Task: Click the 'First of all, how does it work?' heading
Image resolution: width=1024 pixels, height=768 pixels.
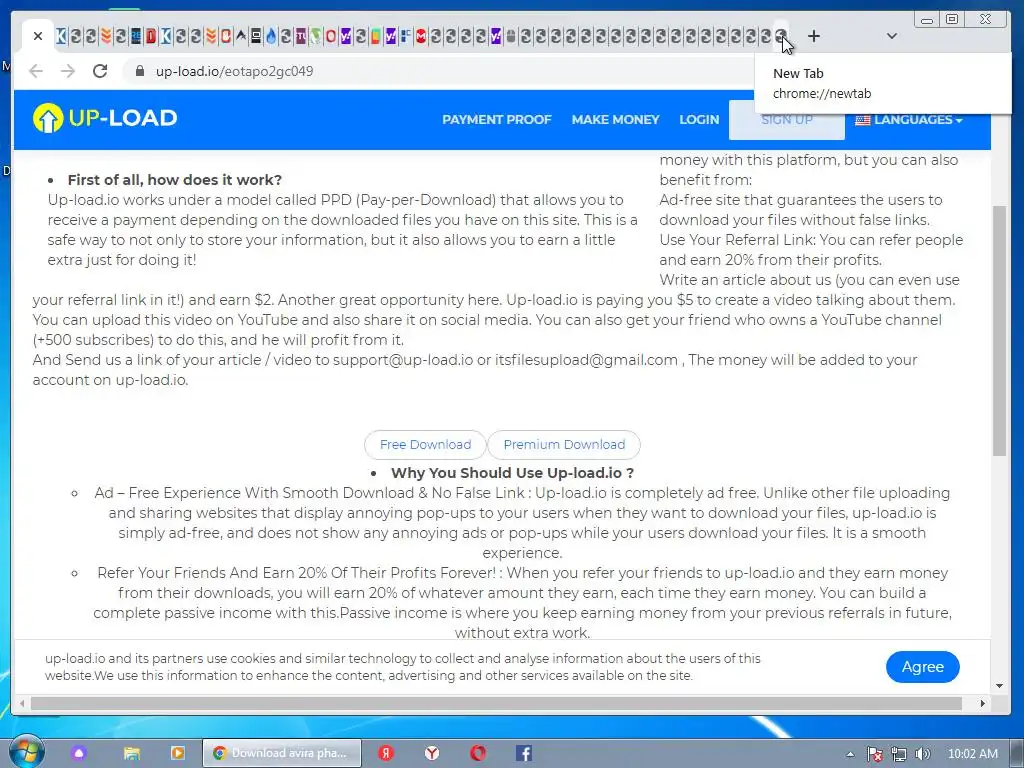Action: tap(174, 180)
